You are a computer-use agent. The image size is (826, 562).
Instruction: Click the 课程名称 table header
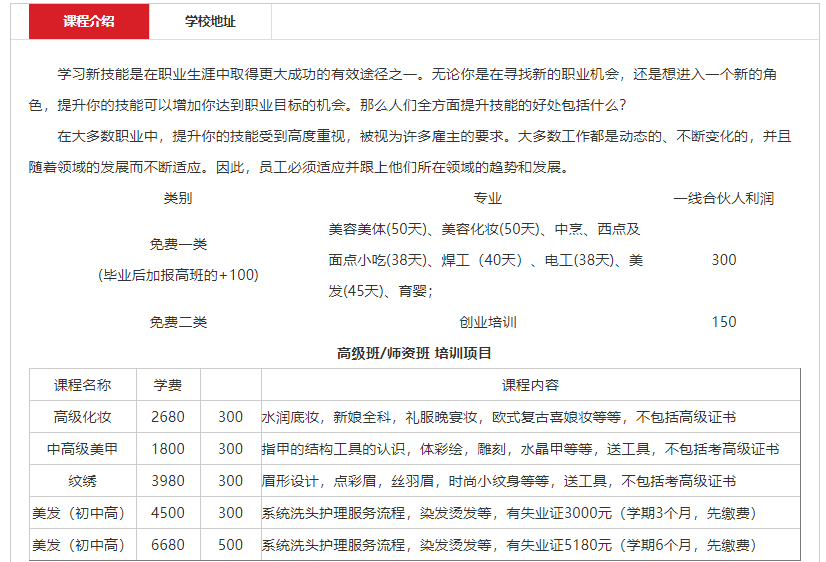click(83, 385)
